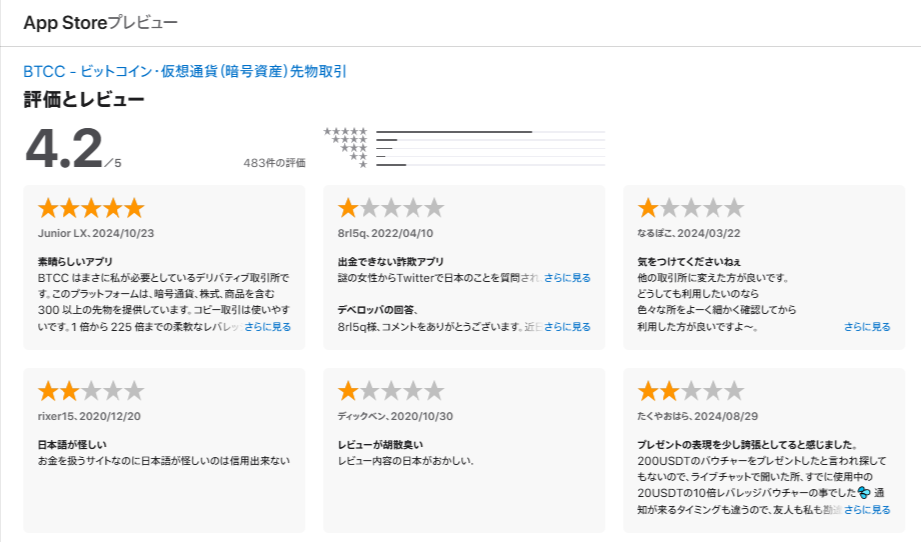This screenshot has width=921, height=542.
Task: Click review title レビューが胡散臭い
Action: click(x=380, y=445)
